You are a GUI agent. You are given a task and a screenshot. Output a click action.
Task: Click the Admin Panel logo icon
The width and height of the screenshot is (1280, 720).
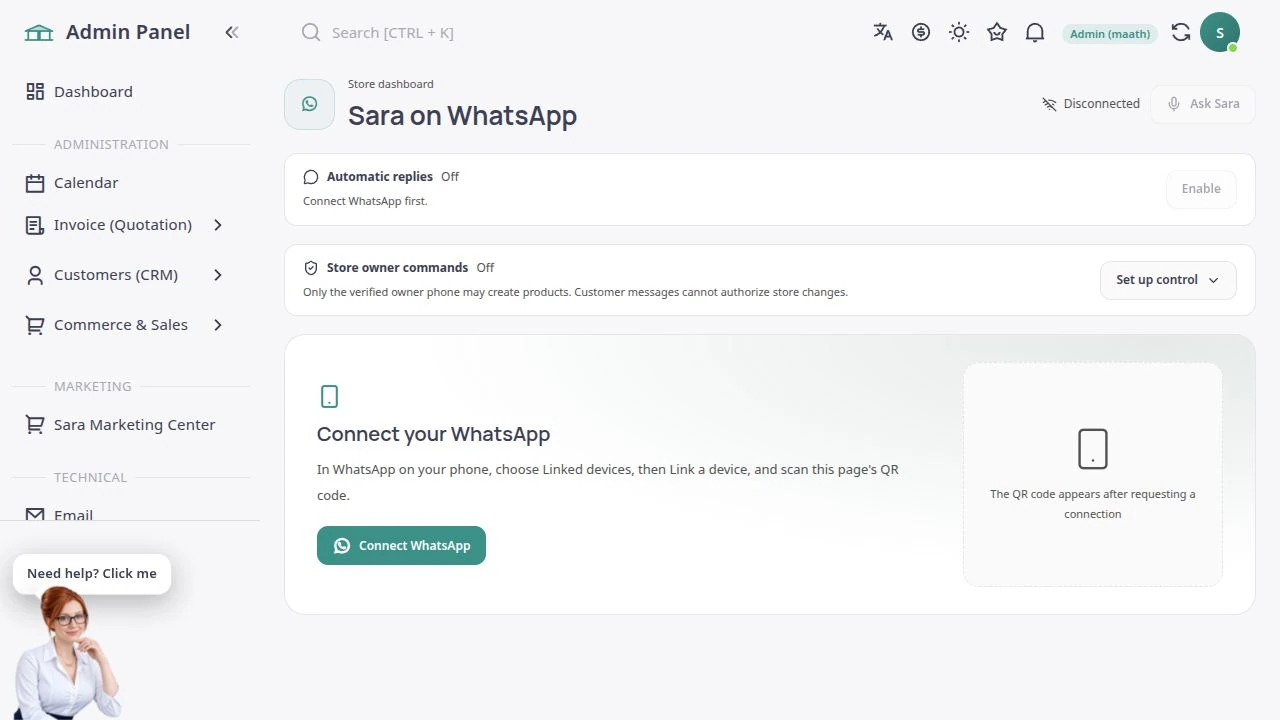point(39,33)
